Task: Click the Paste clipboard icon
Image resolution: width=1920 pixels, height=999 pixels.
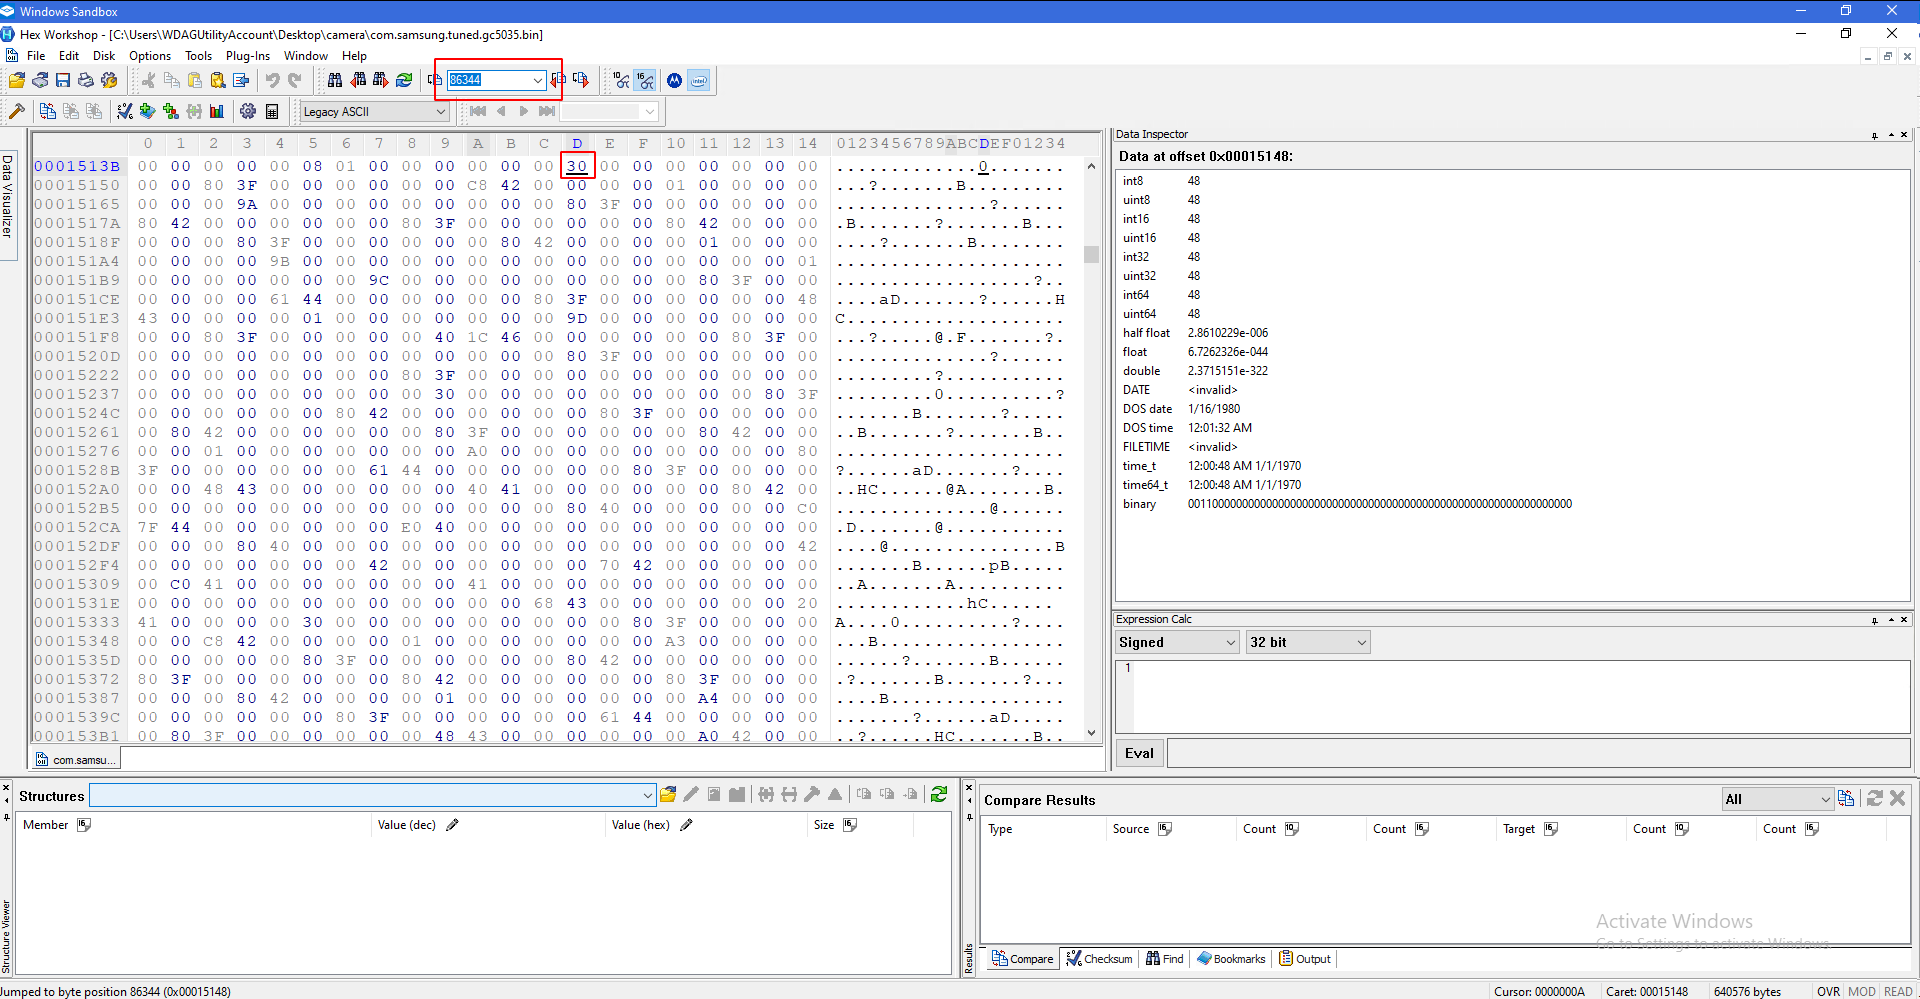Action: 195,80
